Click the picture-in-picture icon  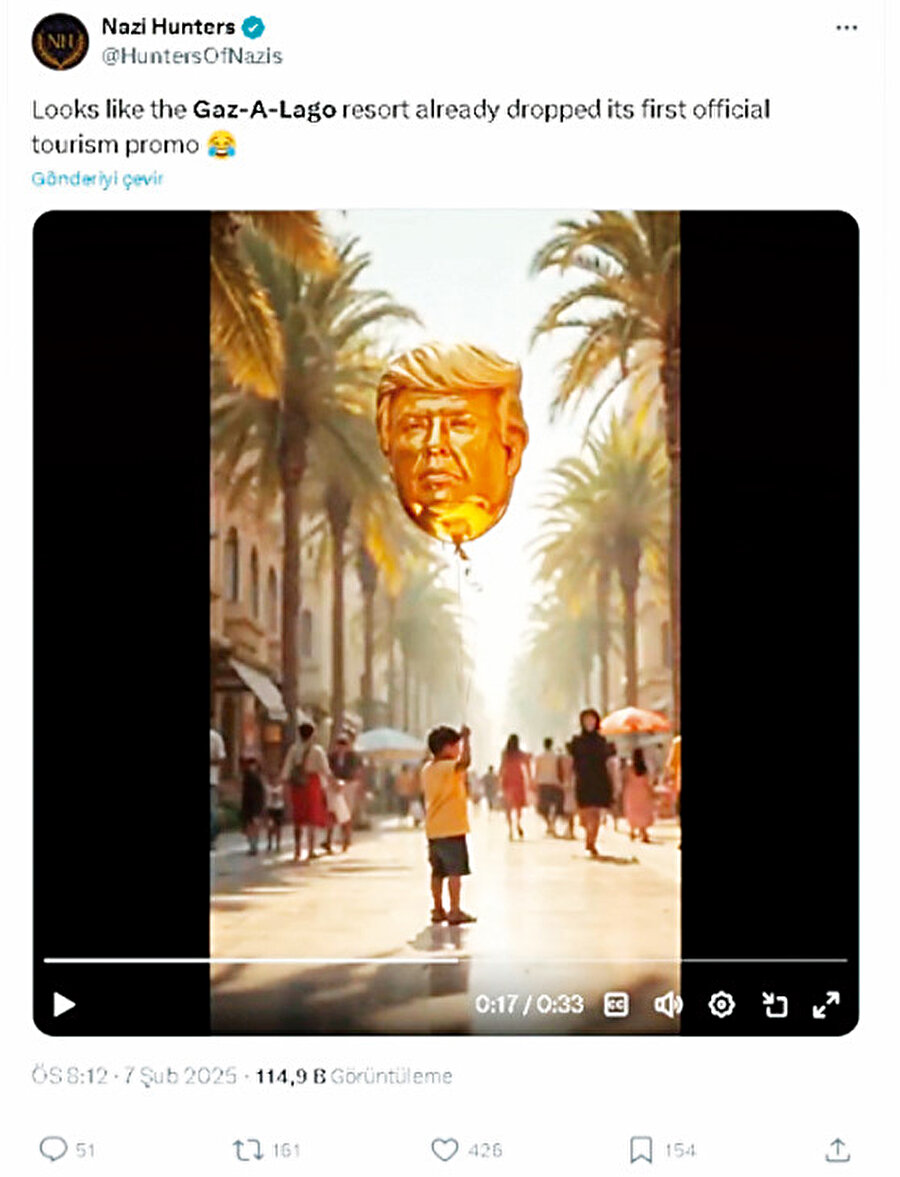tap(773, 1004)
